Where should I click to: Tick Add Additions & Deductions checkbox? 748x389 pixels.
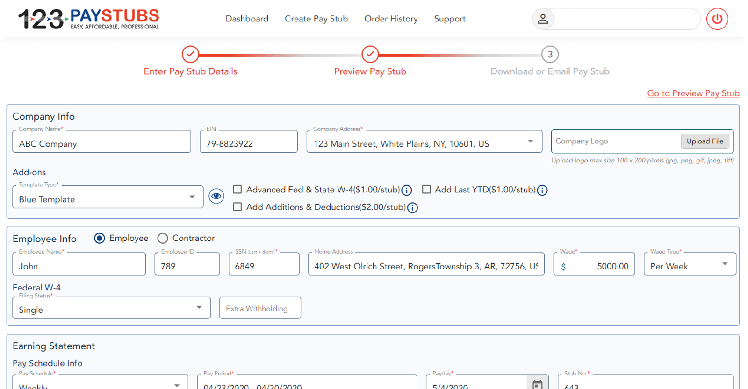click(x=237, y=207)
